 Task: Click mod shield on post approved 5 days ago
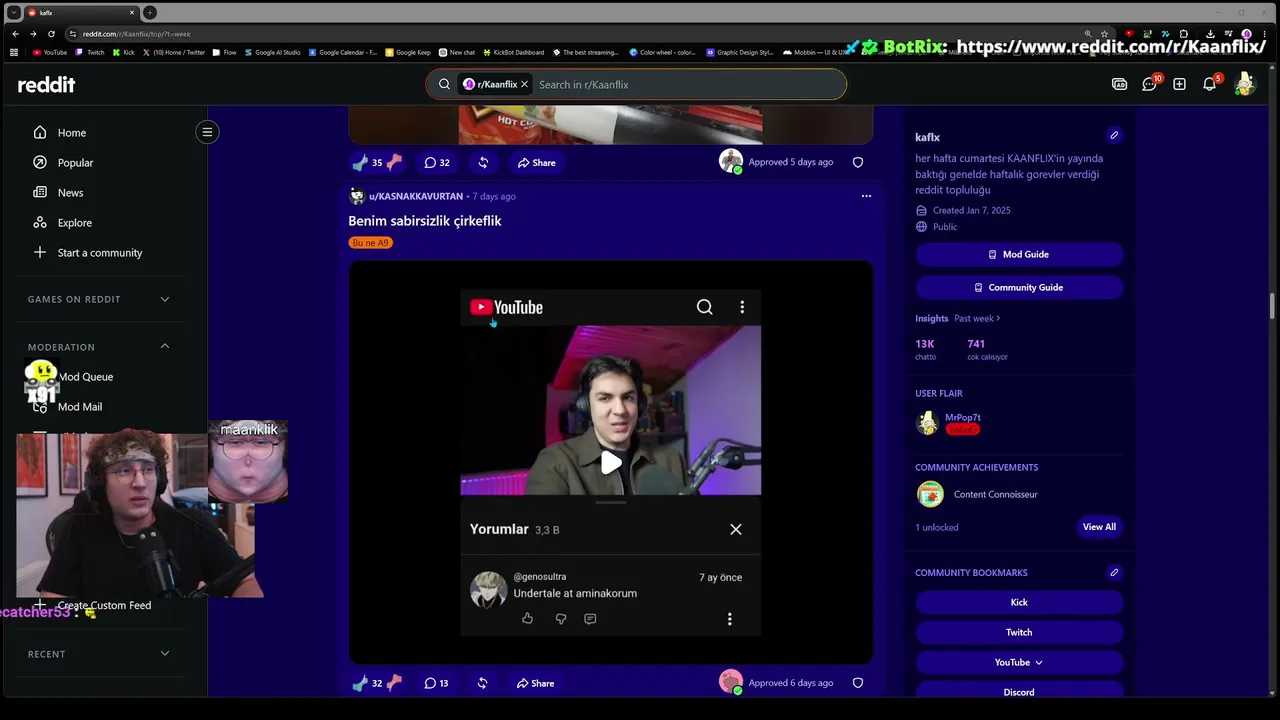858,162
